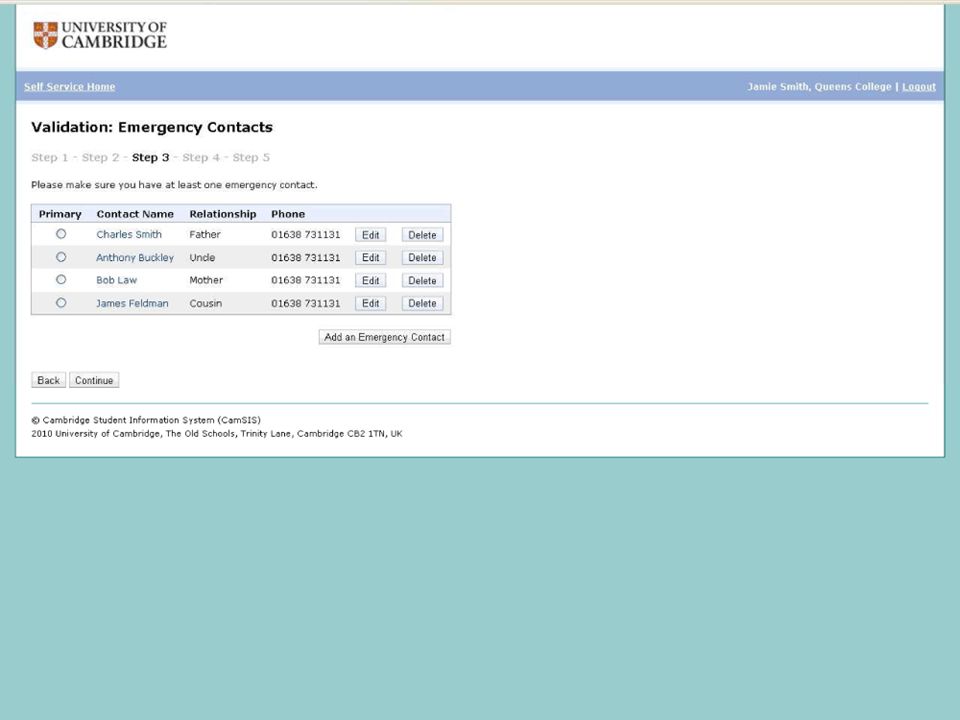Select Step 4 in the progress trail
960x720 pixels.
tap(201, 157)
